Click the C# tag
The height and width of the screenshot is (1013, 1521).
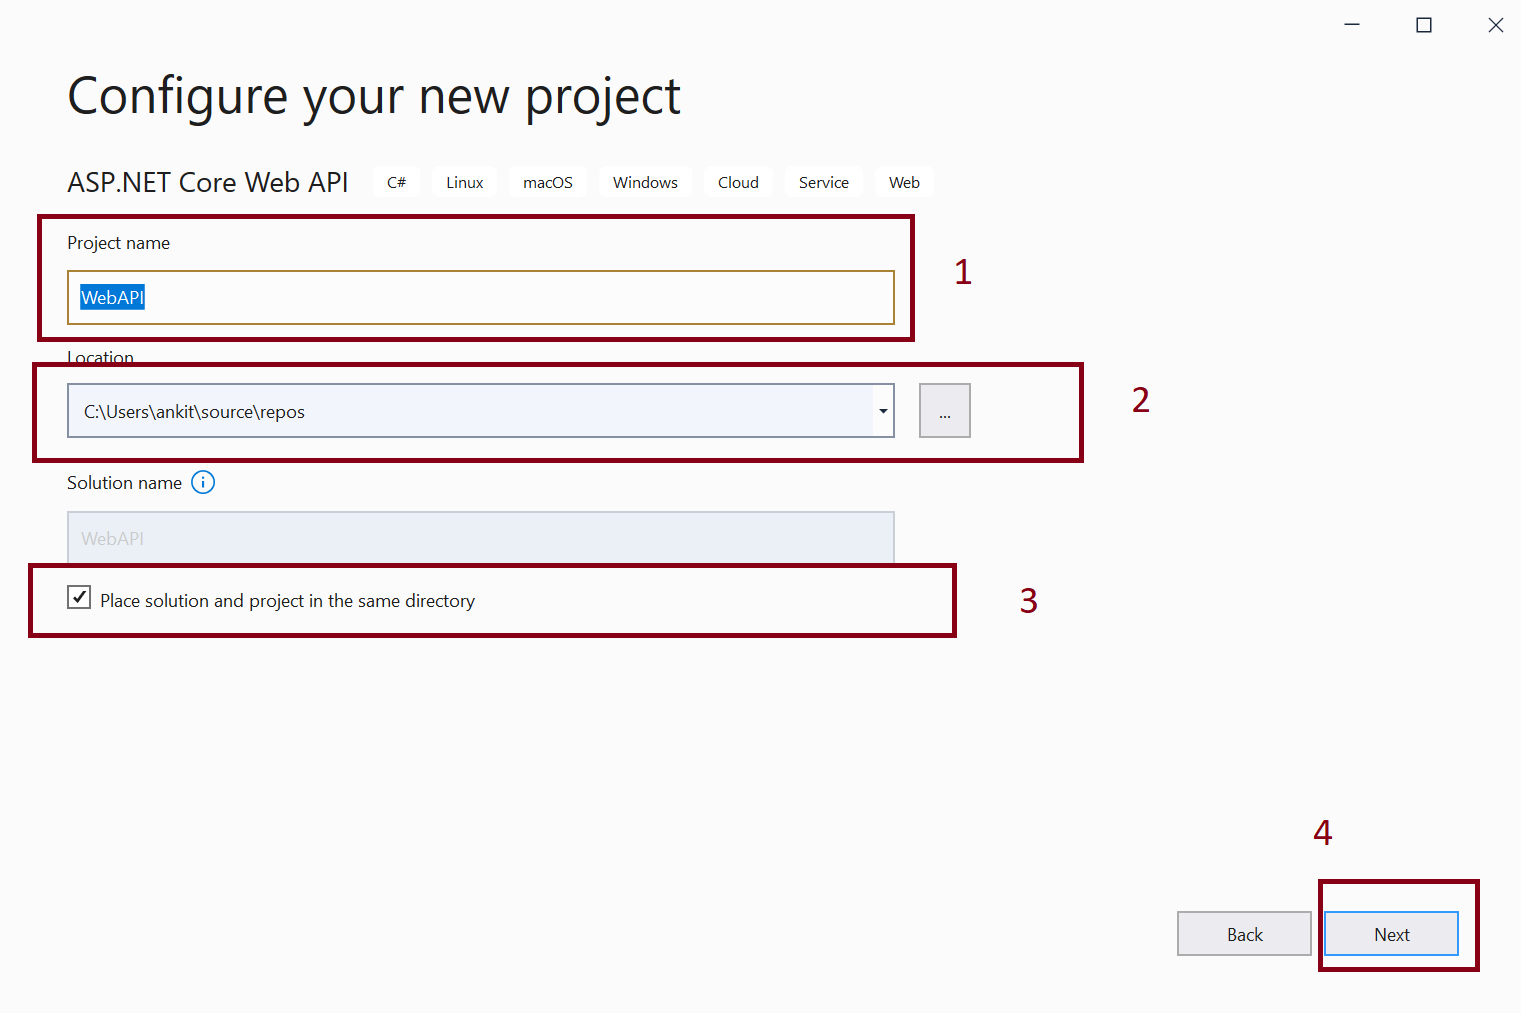[x=396, y=182]
